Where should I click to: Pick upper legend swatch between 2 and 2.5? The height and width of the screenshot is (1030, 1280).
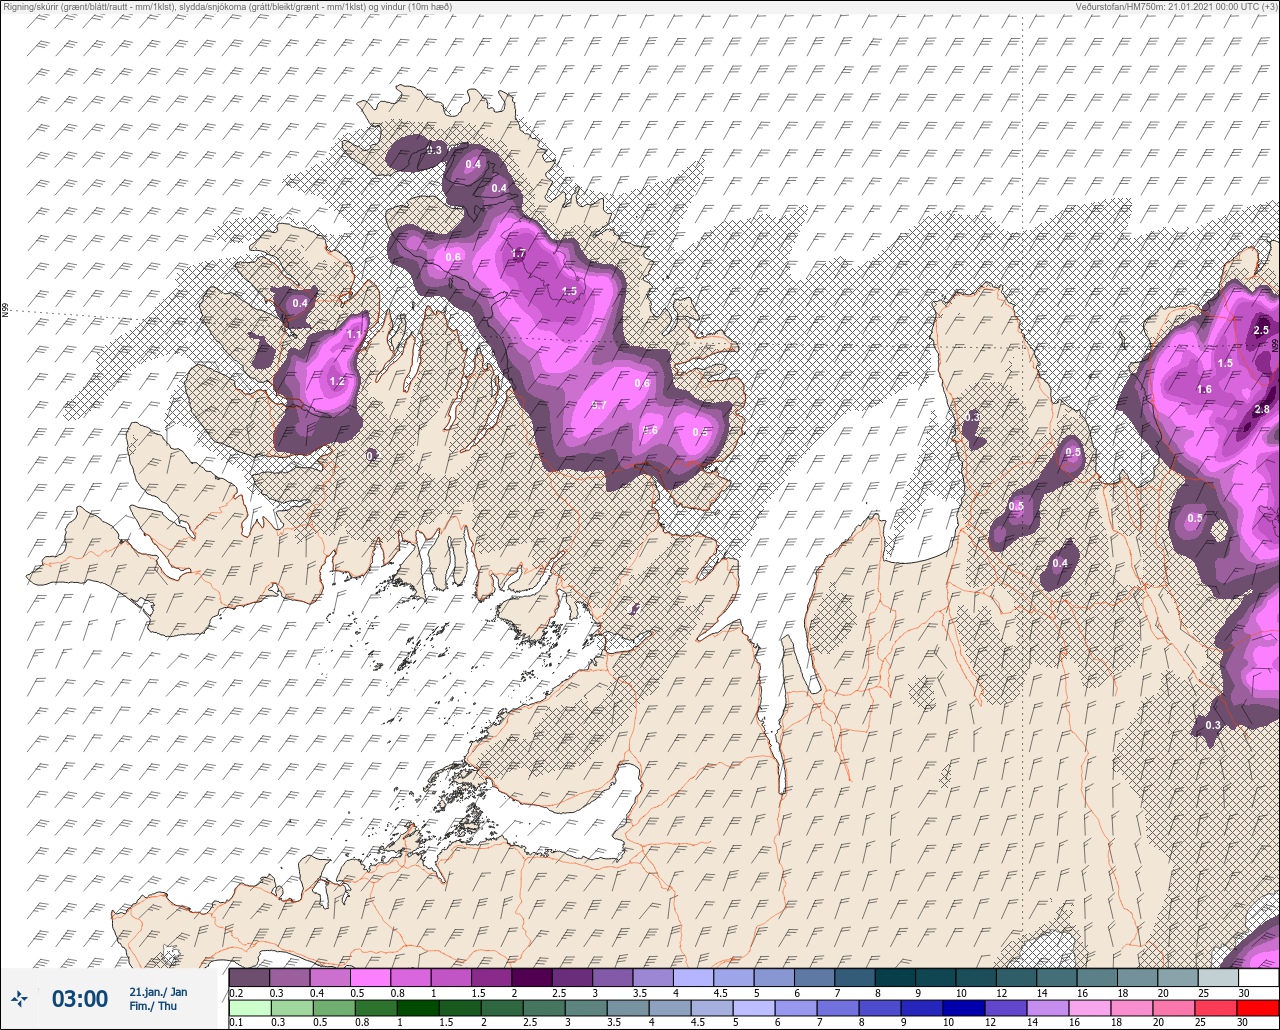[531, 977]
